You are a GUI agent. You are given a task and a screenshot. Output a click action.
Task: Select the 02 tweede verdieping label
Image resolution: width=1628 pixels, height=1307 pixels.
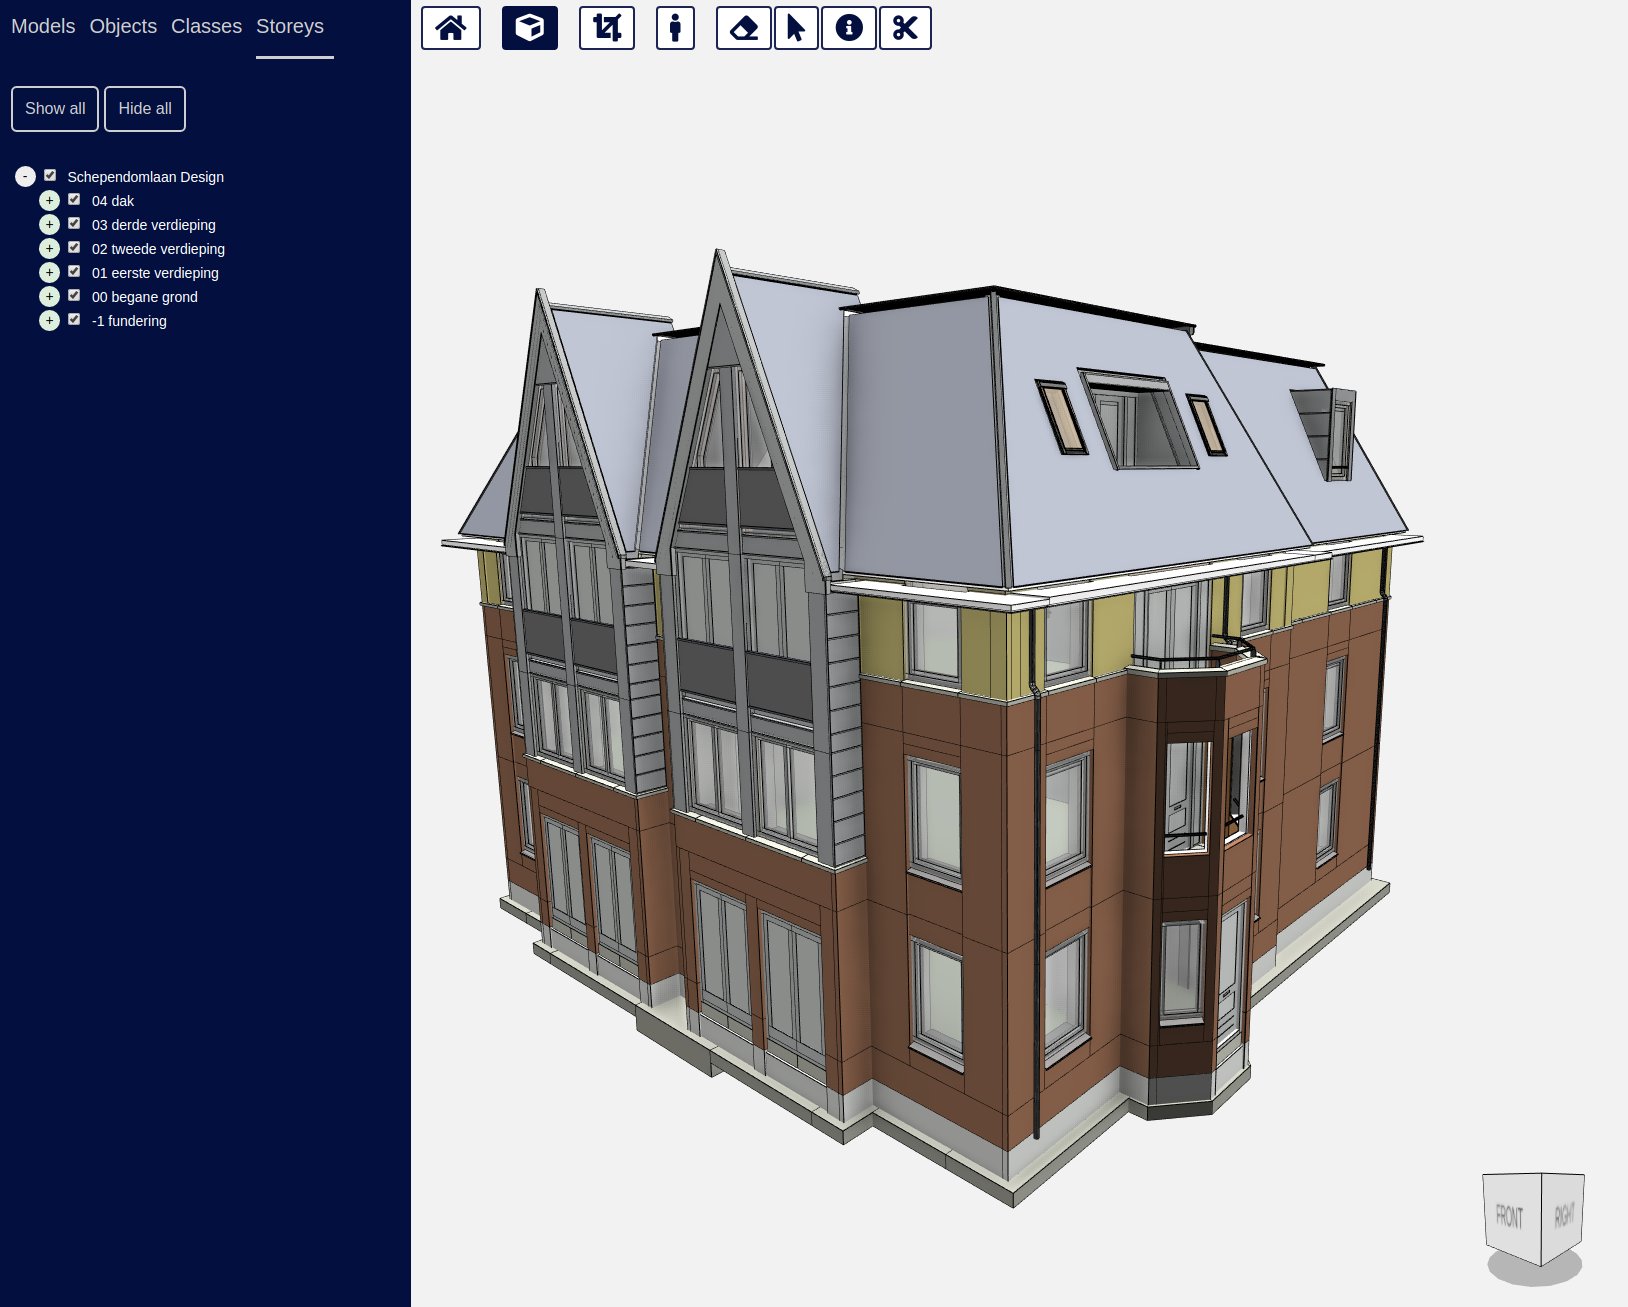[x=158, y=249]
